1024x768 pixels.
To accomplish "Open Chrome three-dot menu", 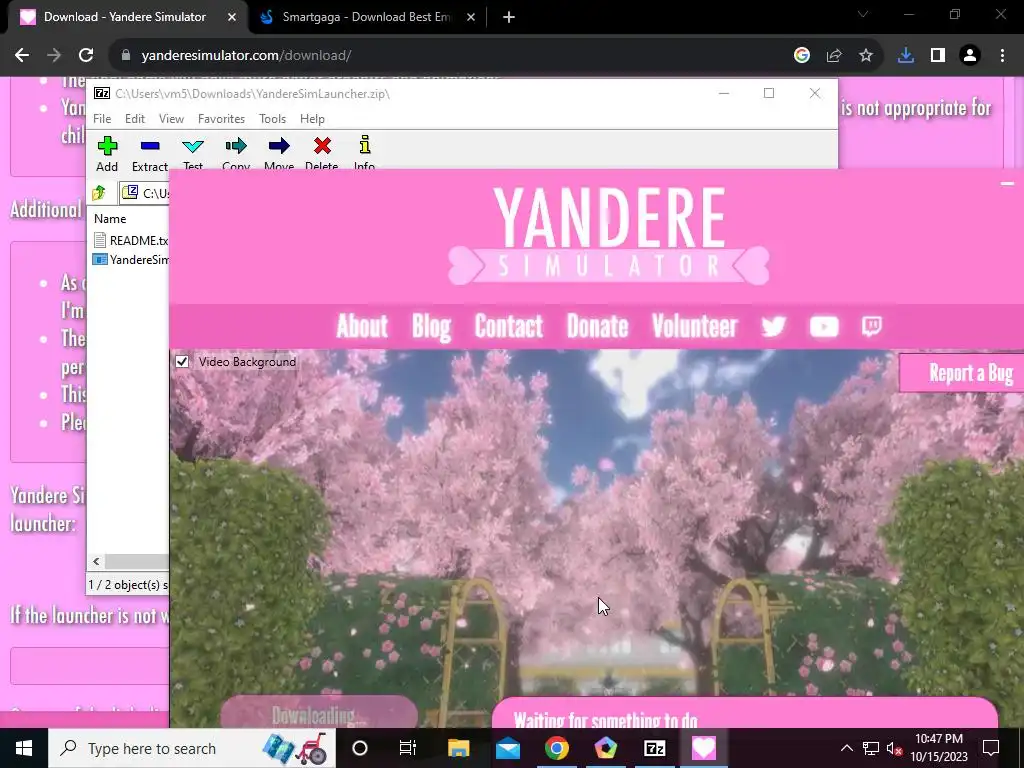I will (1002, 56).
